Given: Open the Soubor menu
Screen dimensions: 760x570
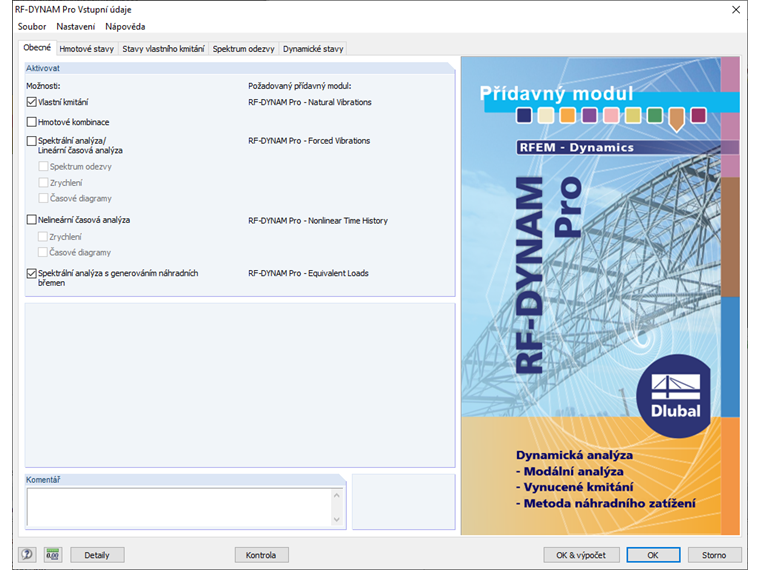Looking at the screenshot, I should click(32, 27).
